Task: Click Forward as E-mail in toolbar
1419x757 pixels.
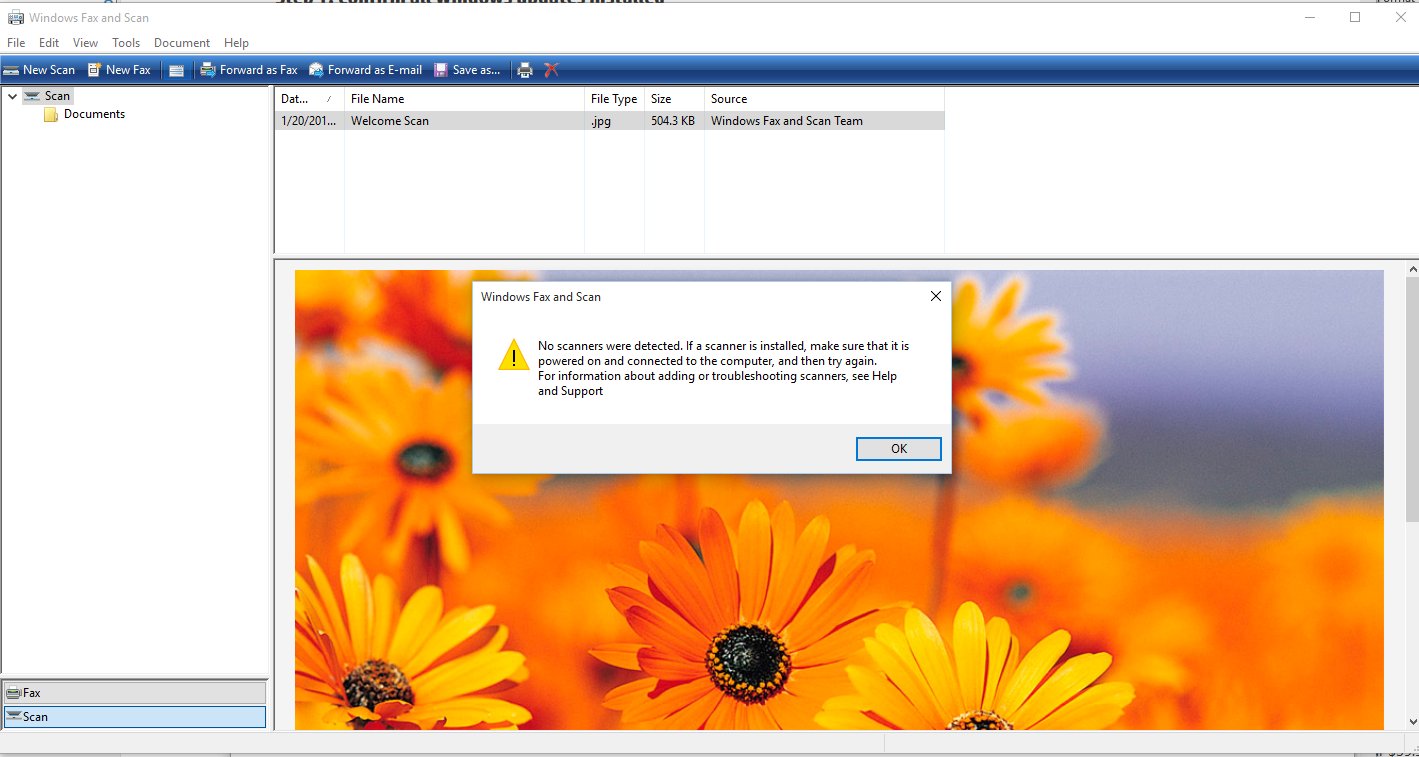Action: (x=365, y=70)
